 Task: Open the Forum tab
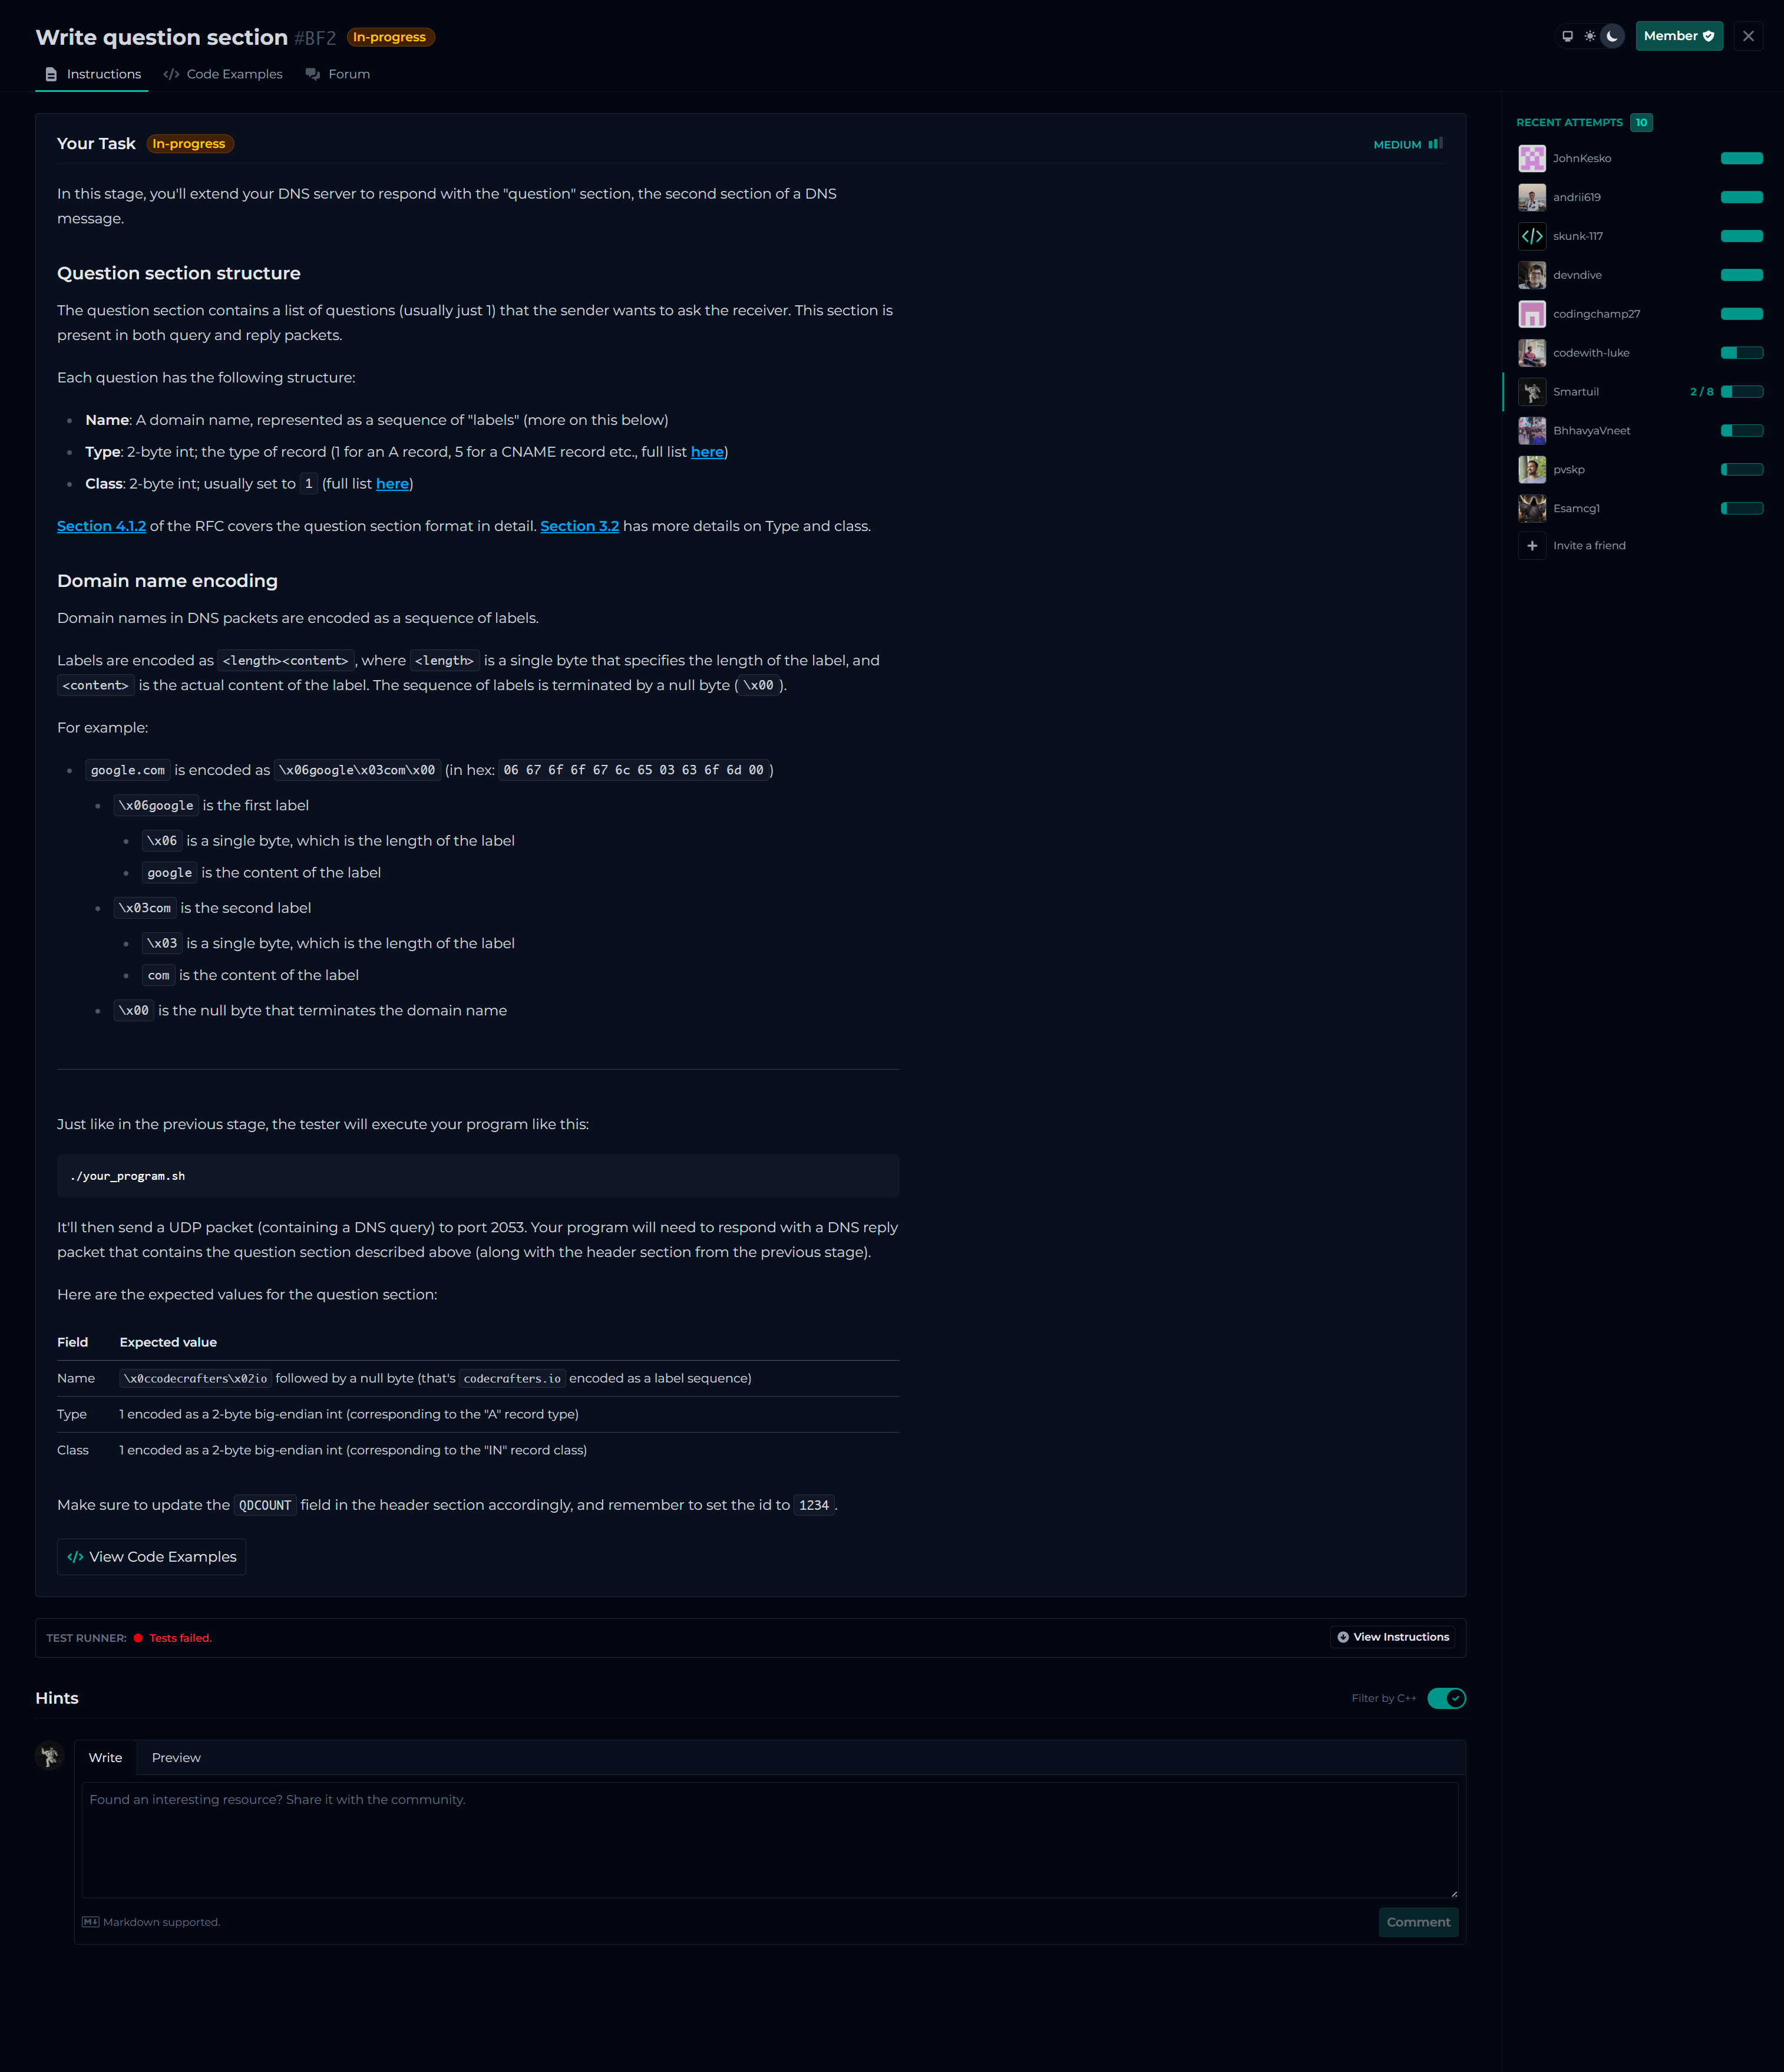click(338, 74)
